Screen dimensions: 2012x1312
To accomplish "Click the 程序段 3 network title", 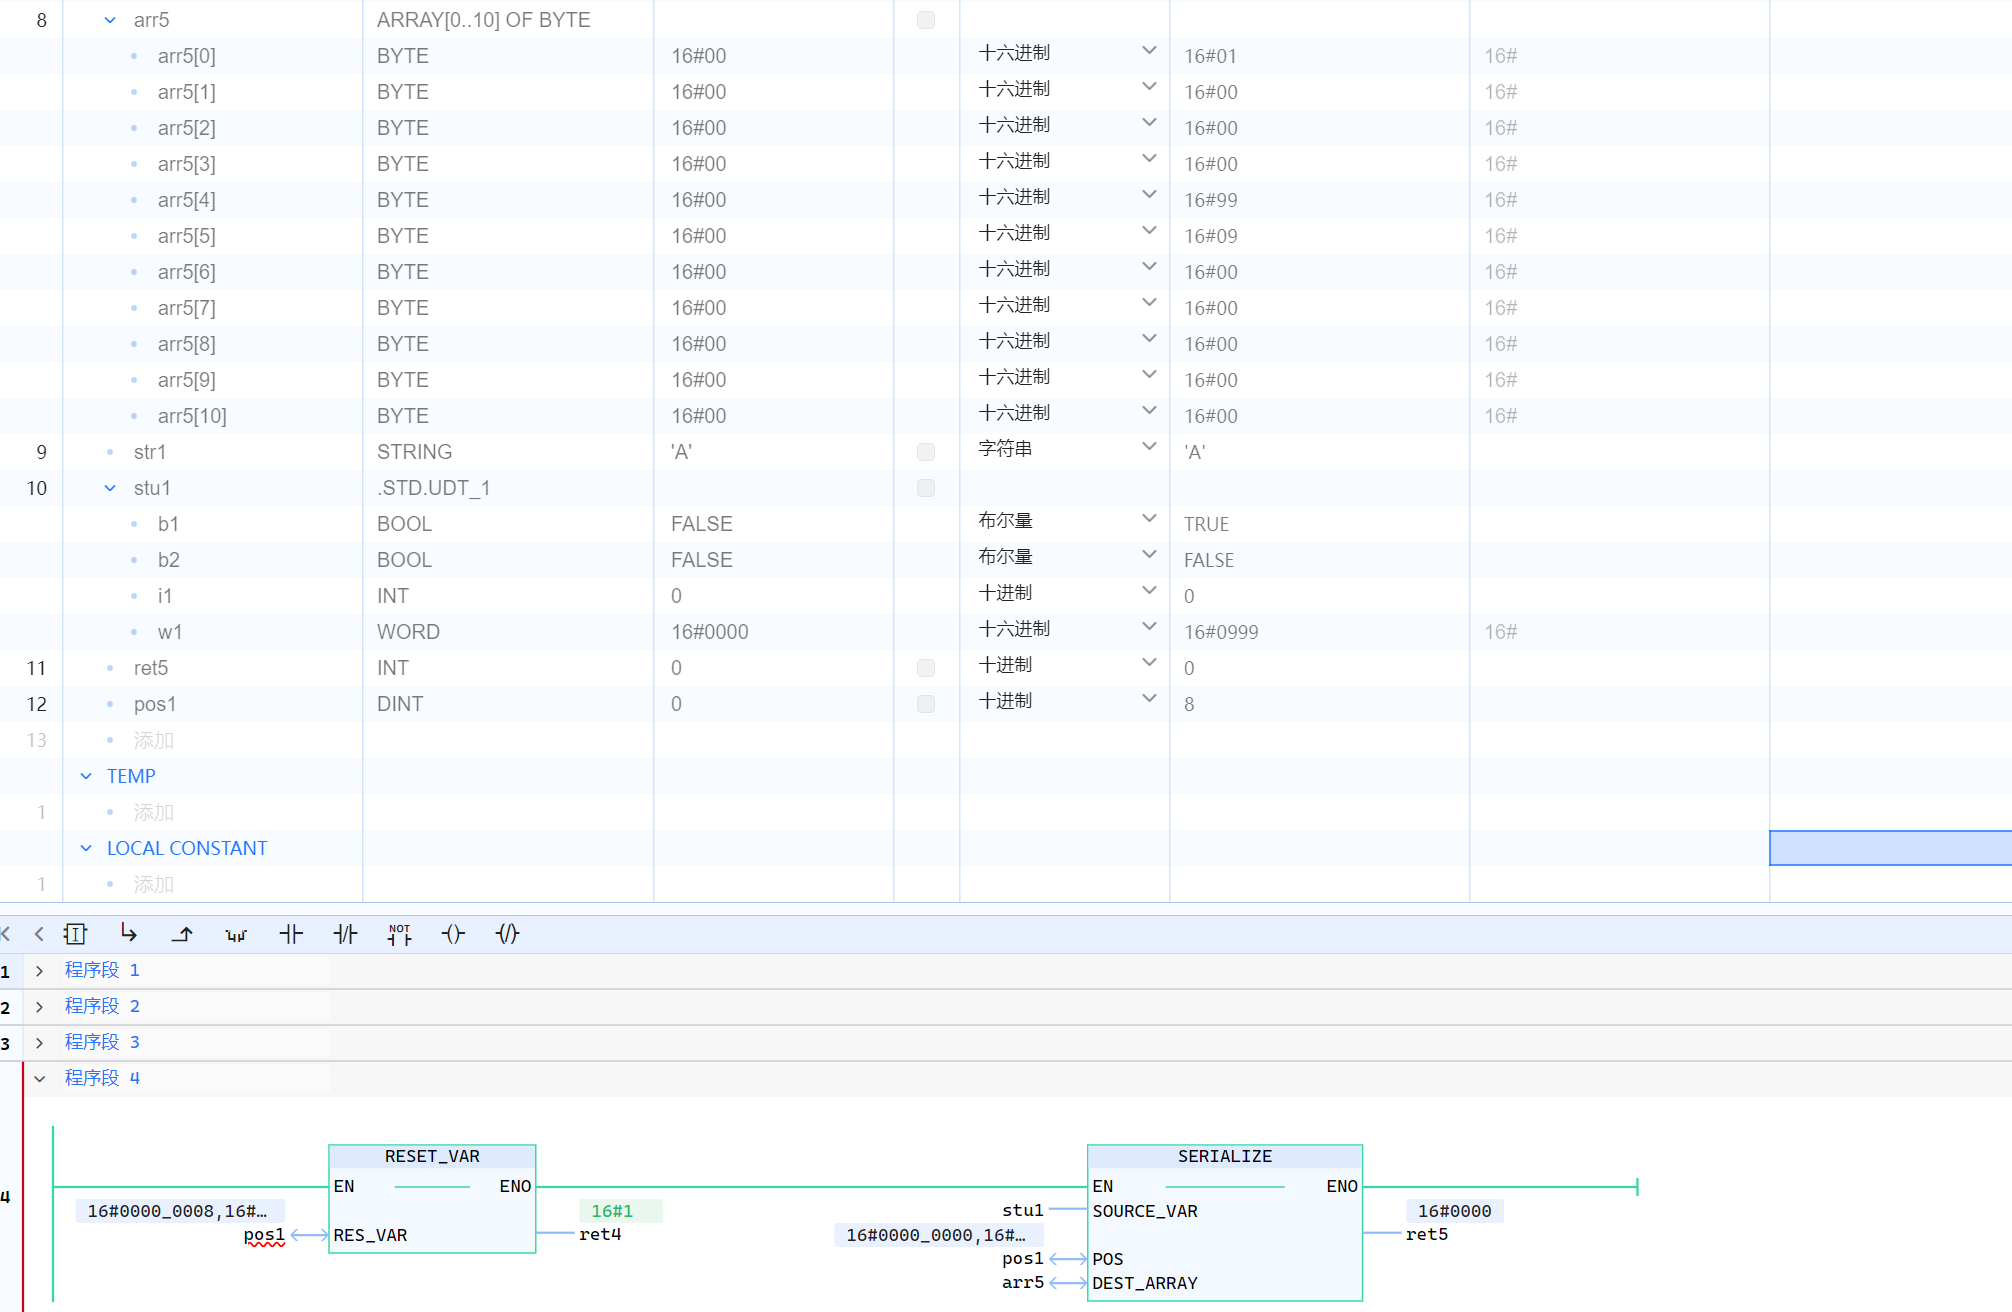I will click(x=102, y=1042).
